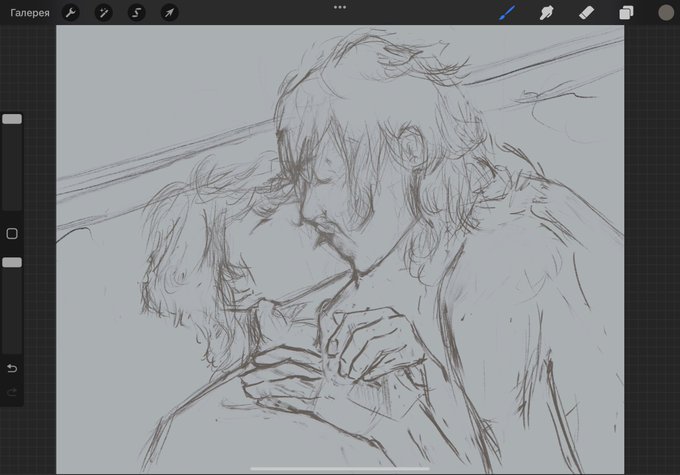
Task: Adjust the brush size slider handle
Action: (x=12, y=119)
